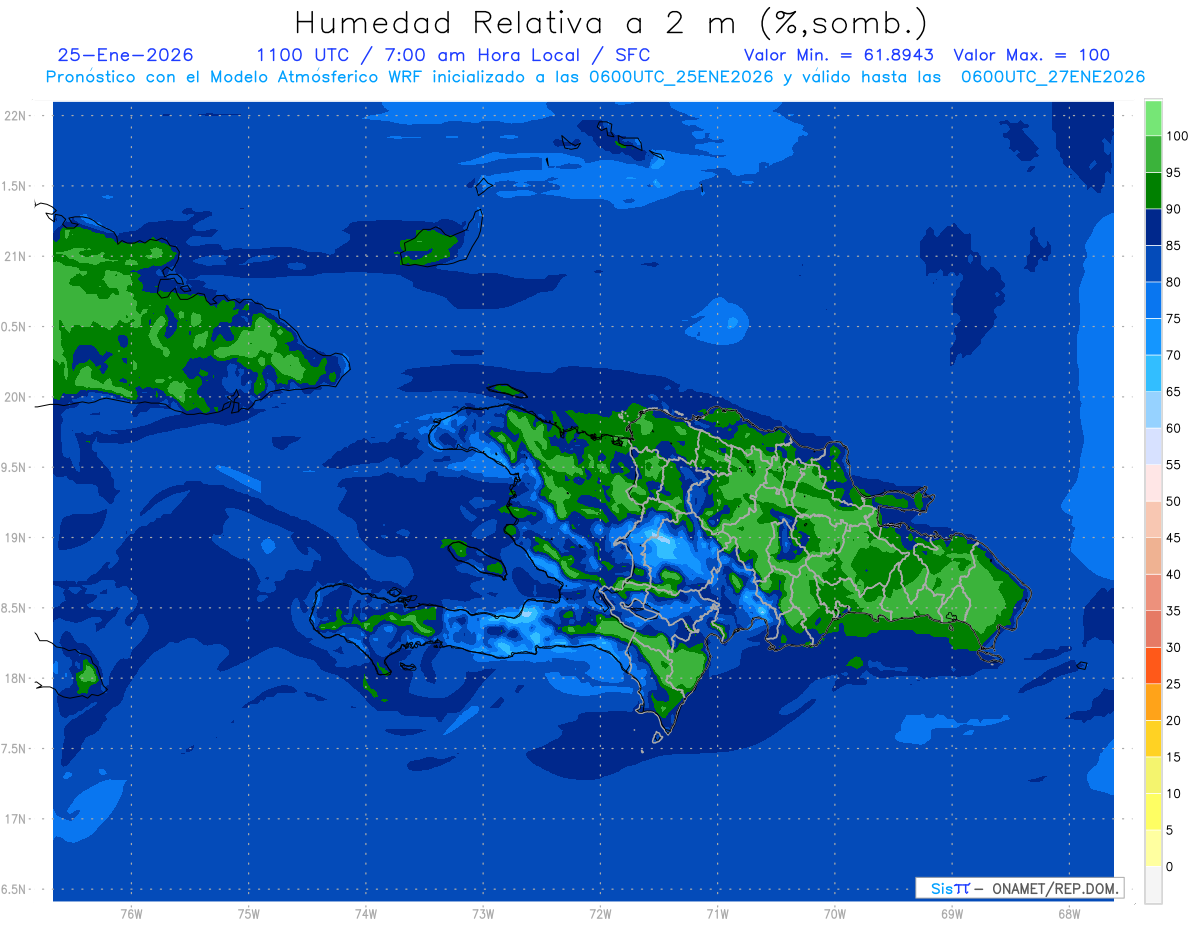
Task: Click the '17N' latitude label
Action: click(x=16, y=819)
